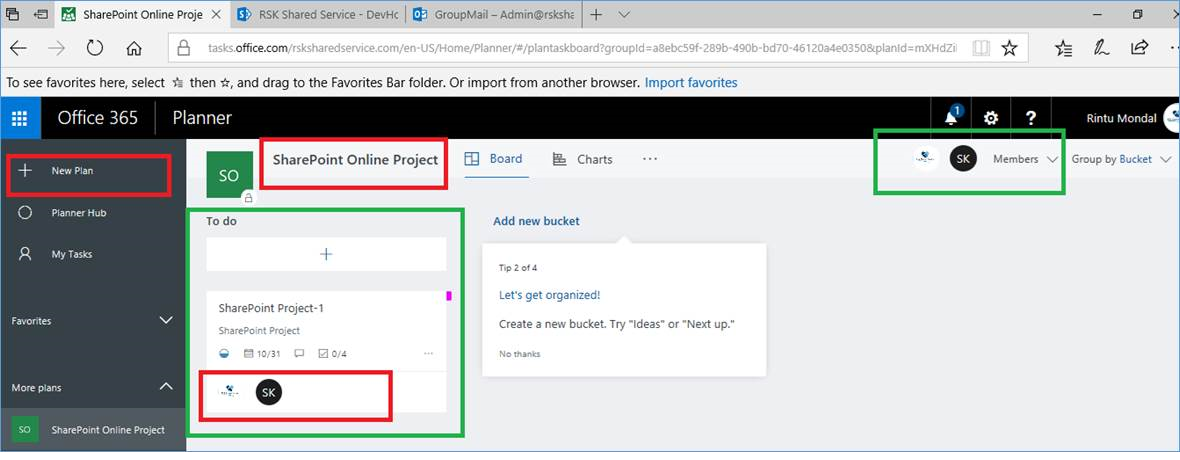1180x460 pixels.
Task: Expand the Members dropdown
Action: (1026, 159)
